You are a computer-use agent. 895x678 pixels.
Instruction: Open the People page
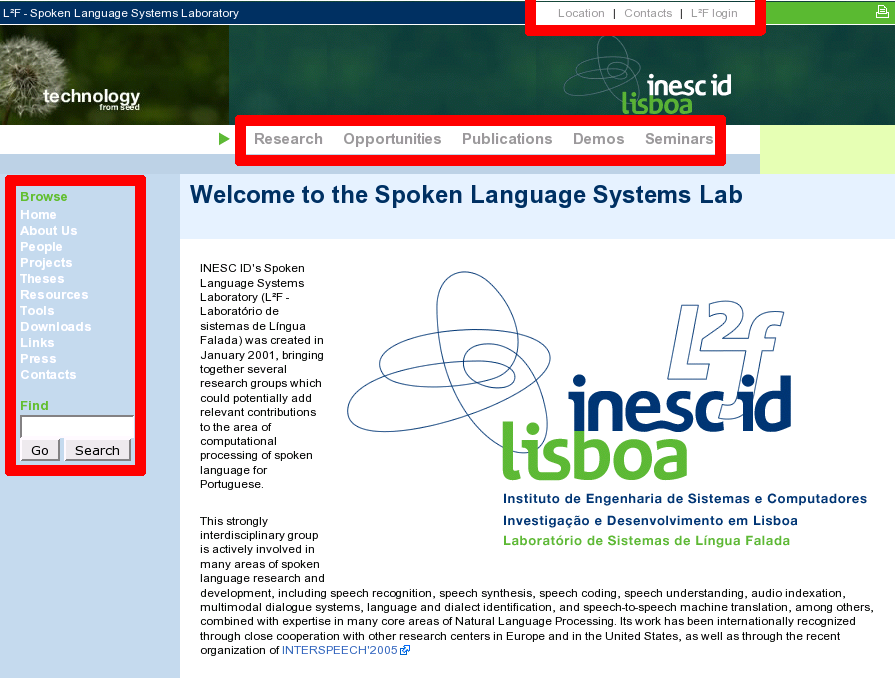tap(41, 247)
